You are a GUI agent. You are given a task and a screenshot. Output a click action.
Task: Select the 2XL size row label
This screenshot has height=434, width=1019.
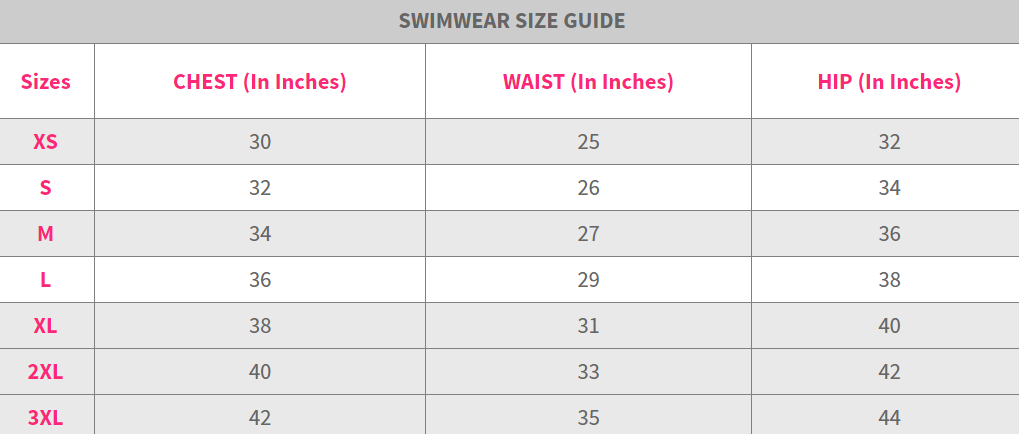45,372
